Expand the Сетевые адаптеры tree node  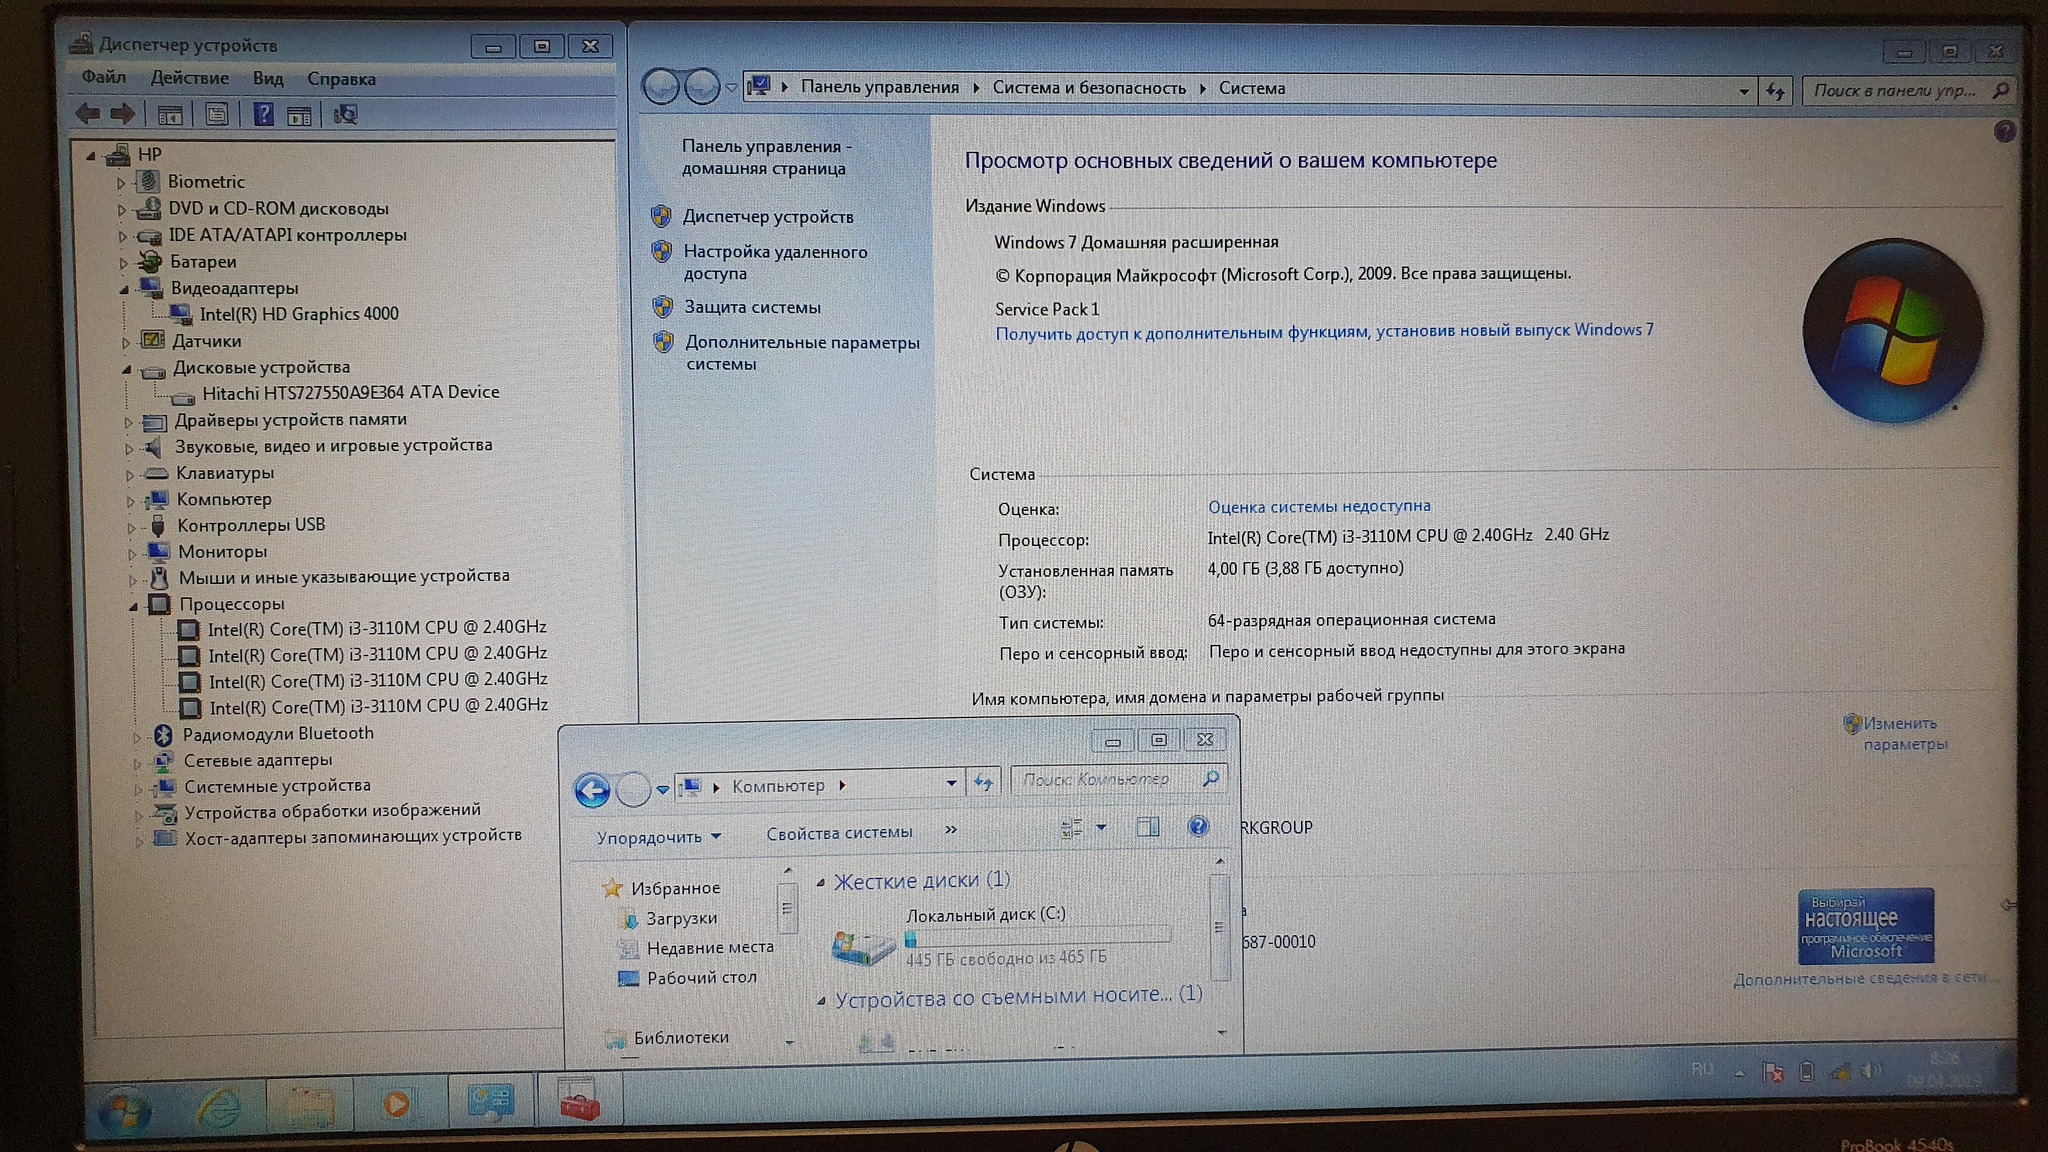pyautogui.click(x=138, y=763)
